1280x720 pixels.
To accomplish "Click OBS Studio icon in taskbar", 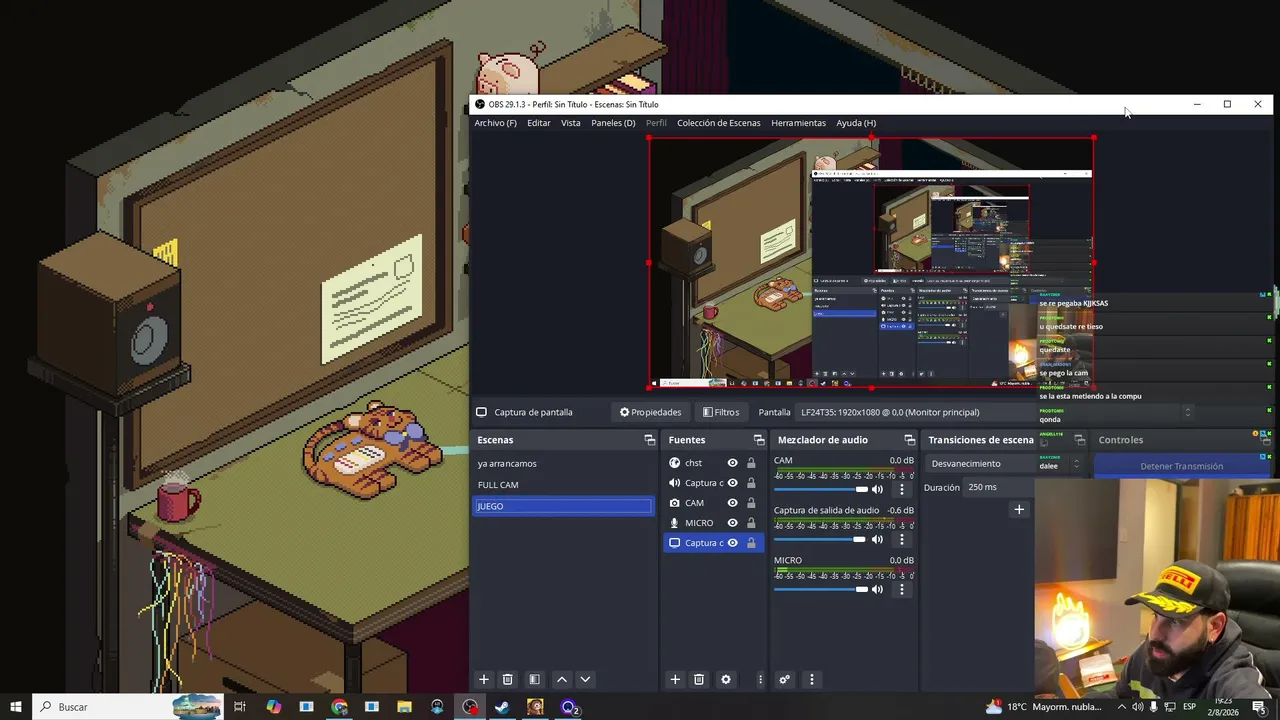I will [x=470, y=707].
